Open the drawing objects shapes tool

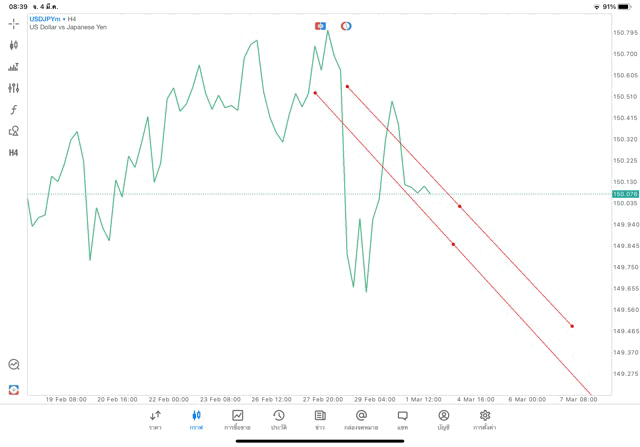[x=14, y=131]
